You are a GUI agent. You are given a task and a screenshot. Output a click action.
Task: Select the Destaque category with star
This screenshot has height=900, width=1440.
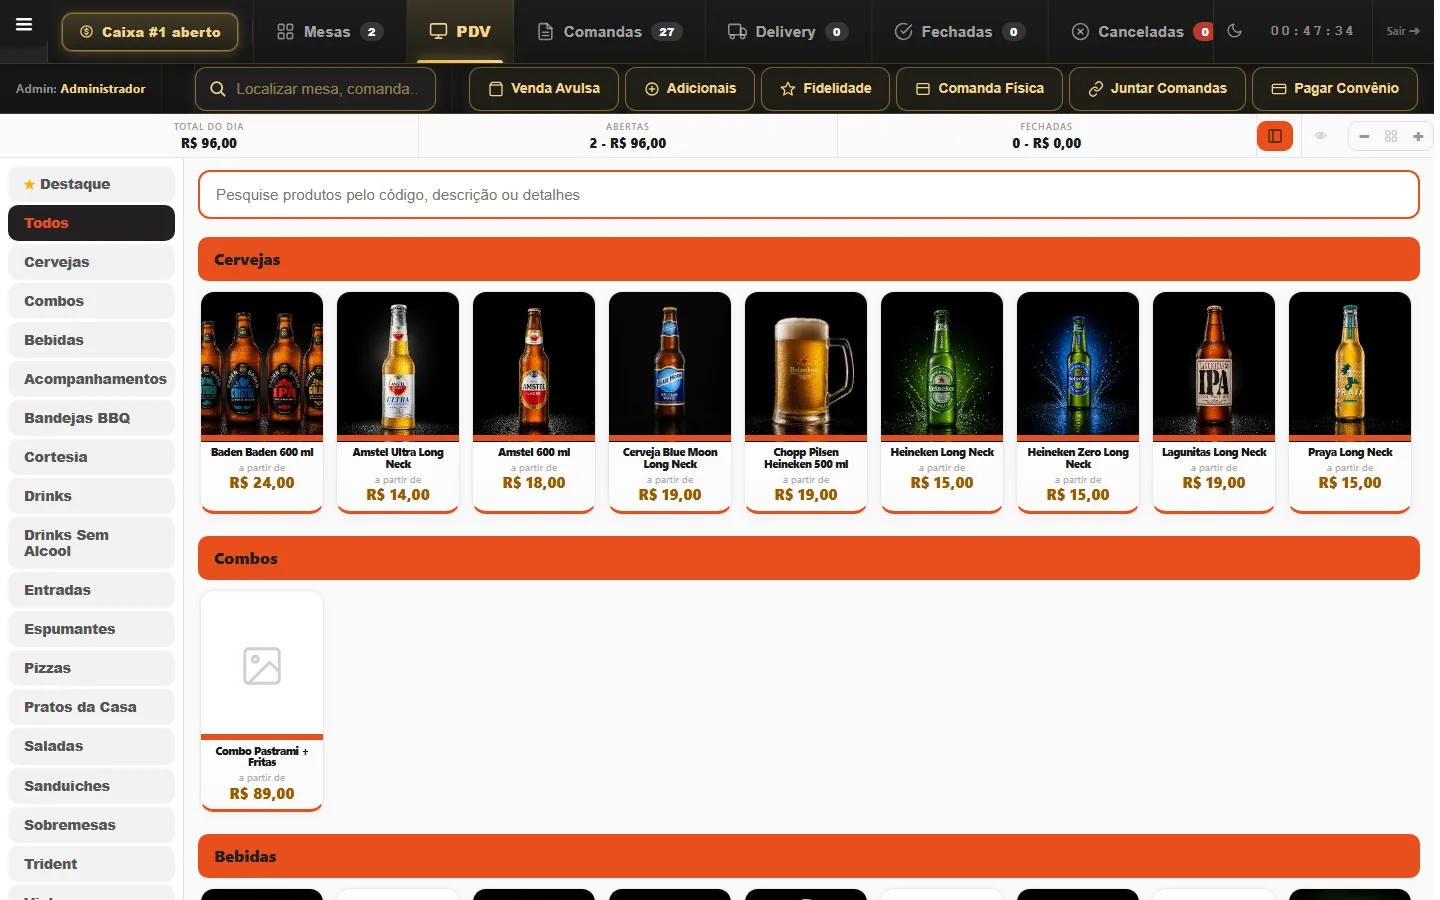(x=91, y=184)
